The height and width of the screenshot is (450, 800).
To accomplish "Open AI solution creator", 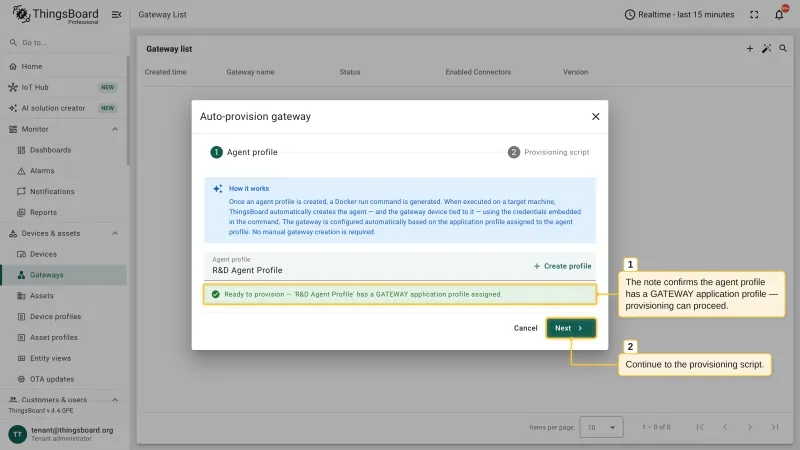I will (64, 108).
